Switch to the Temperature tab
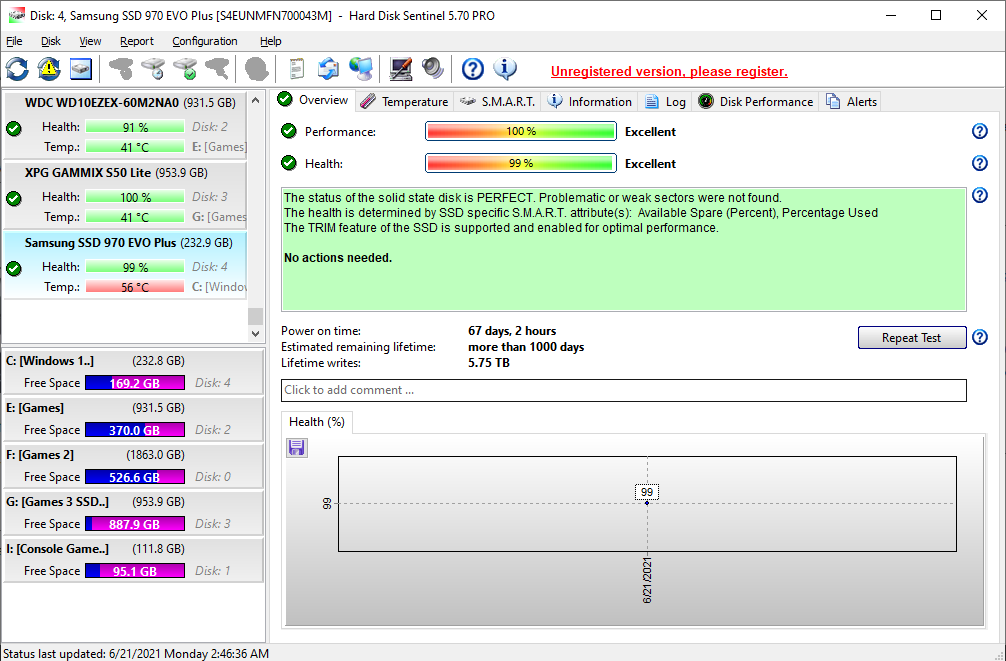Viewport: 1006px width, 661px height. tap(404, 101)
